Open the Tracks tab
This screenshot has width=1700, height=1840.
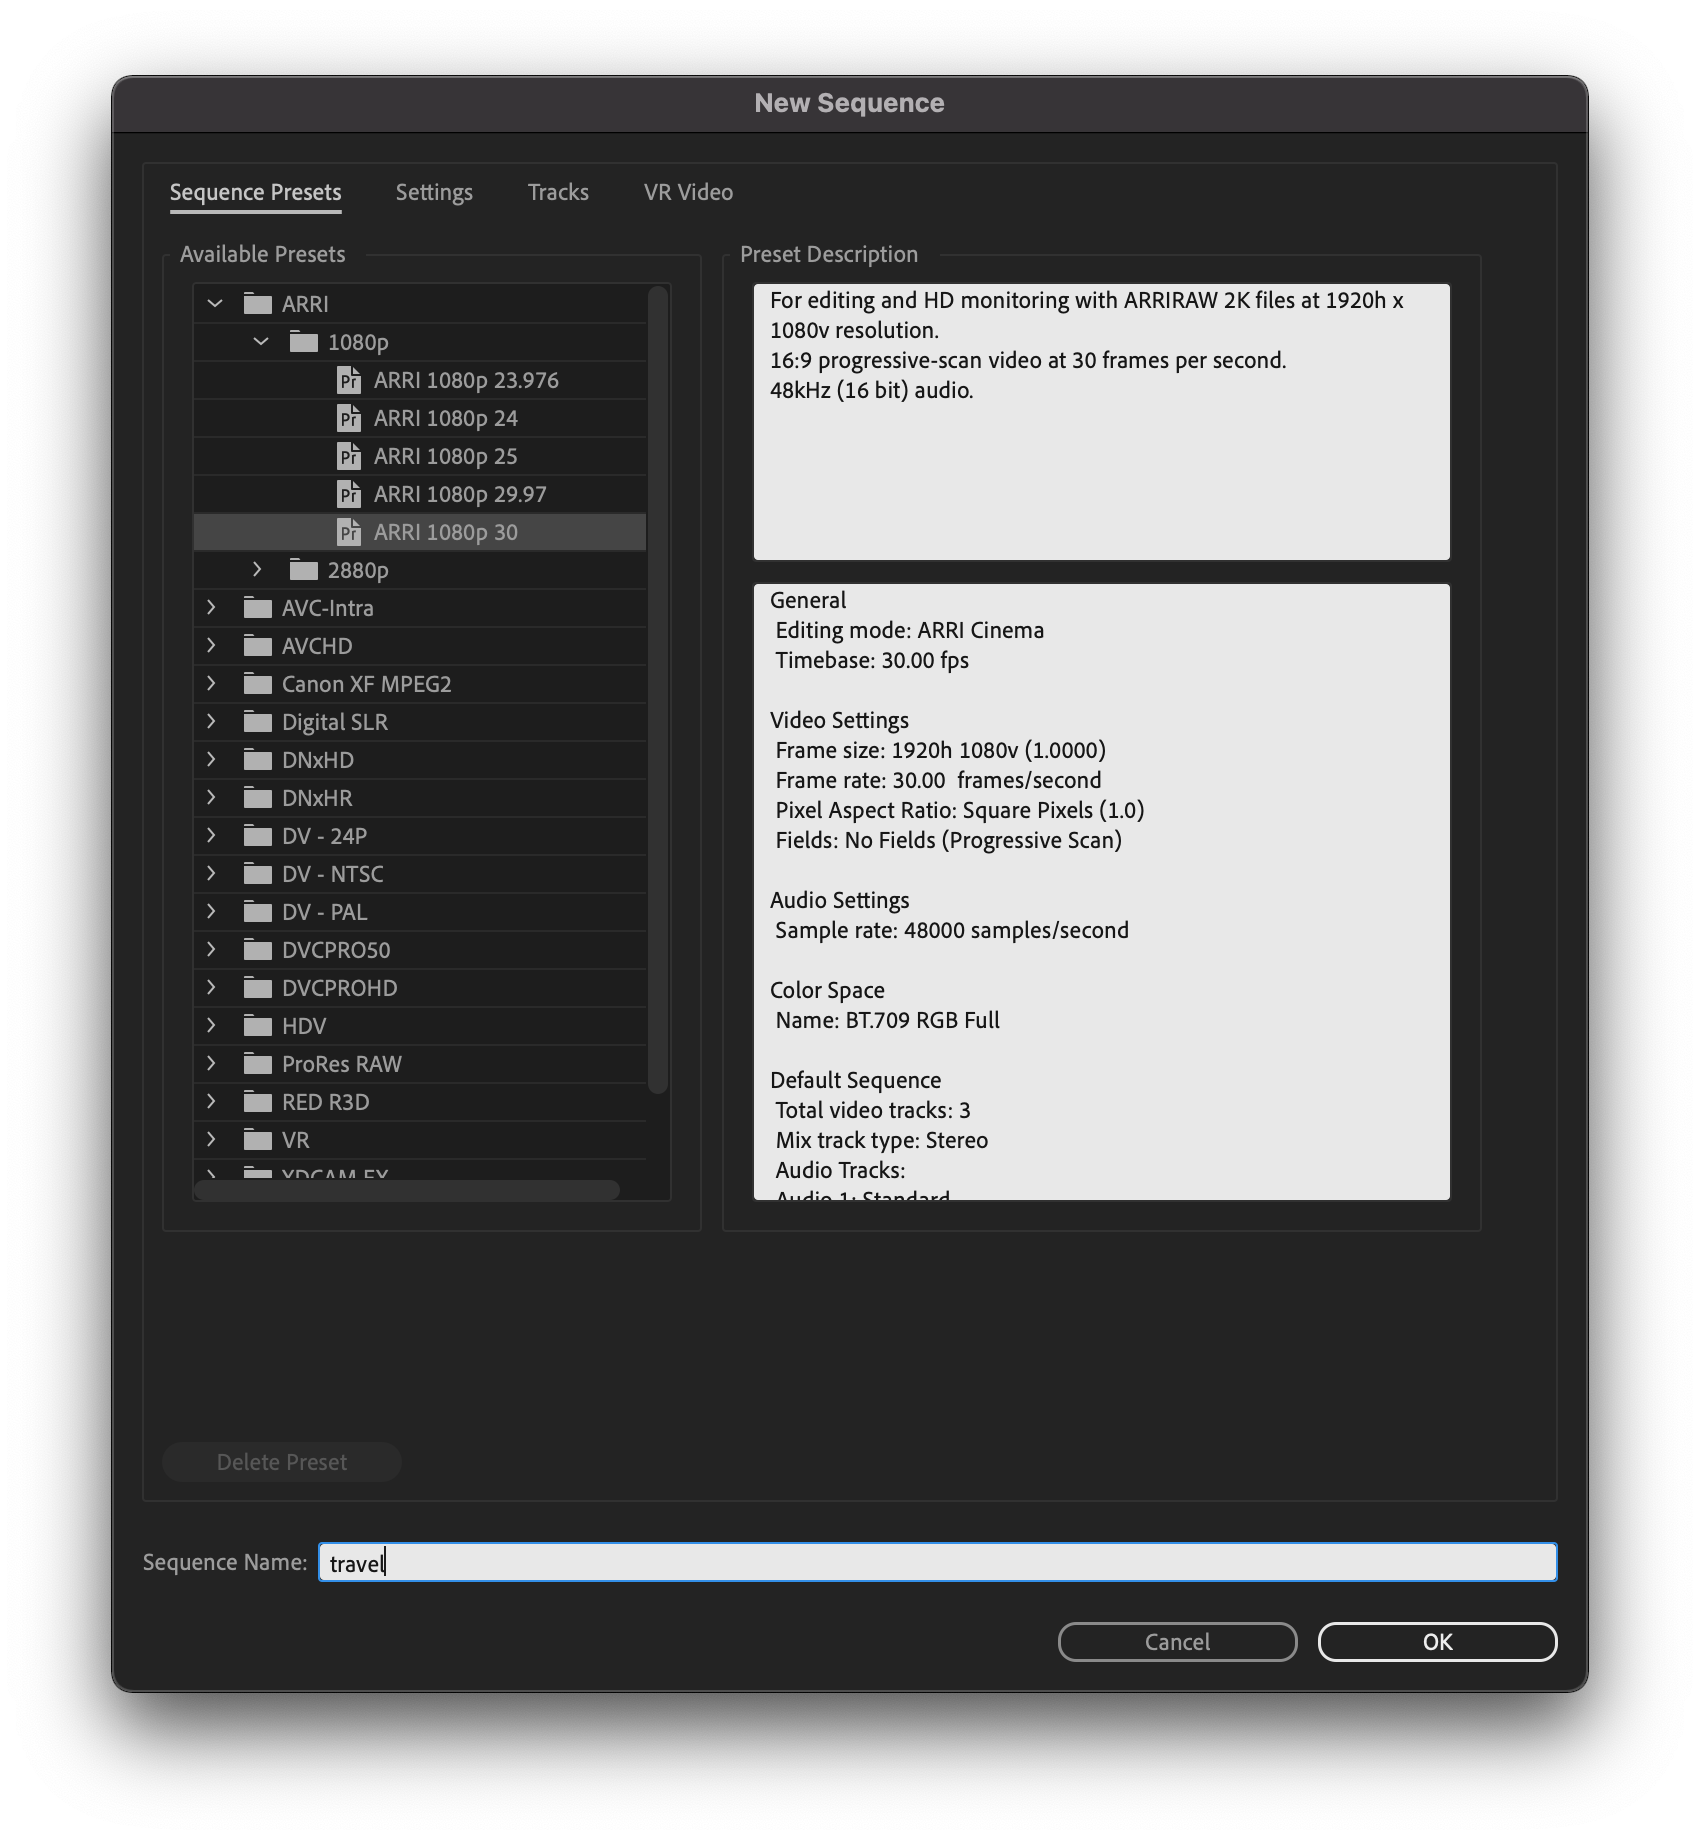[558, 192]
